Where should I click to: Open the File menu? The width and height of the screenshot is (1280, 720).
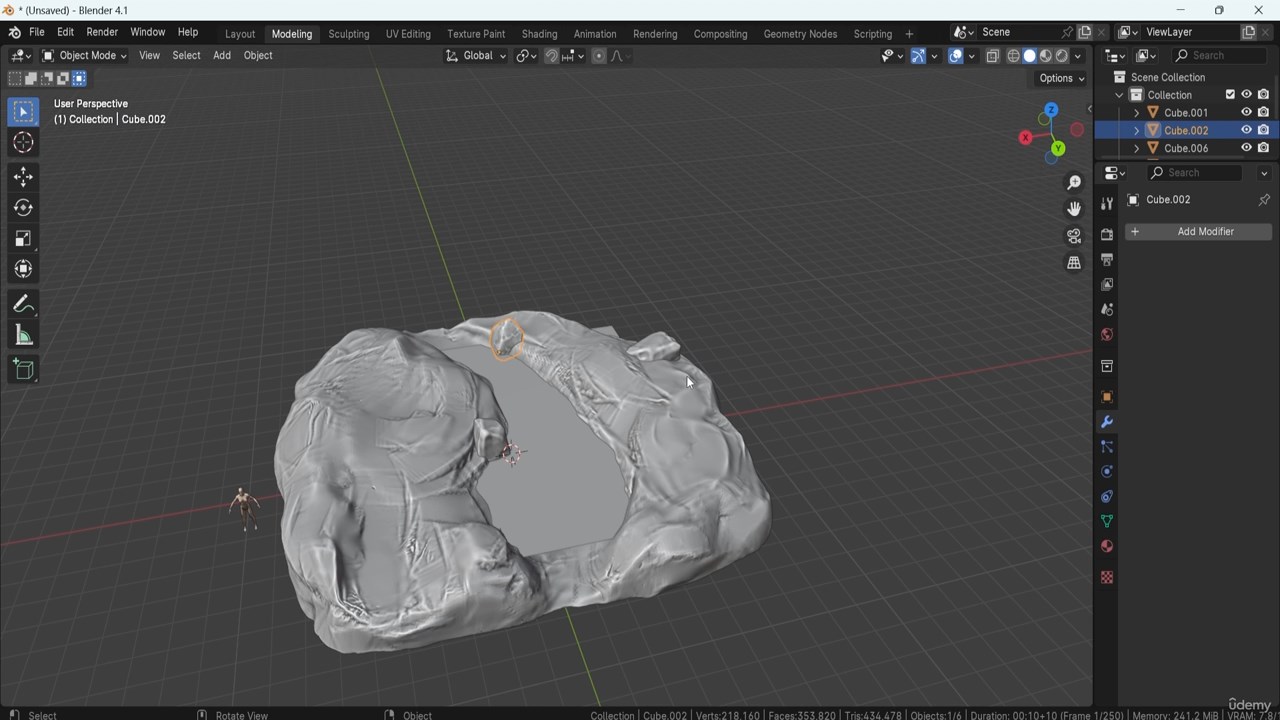click(x=37, y=32)
